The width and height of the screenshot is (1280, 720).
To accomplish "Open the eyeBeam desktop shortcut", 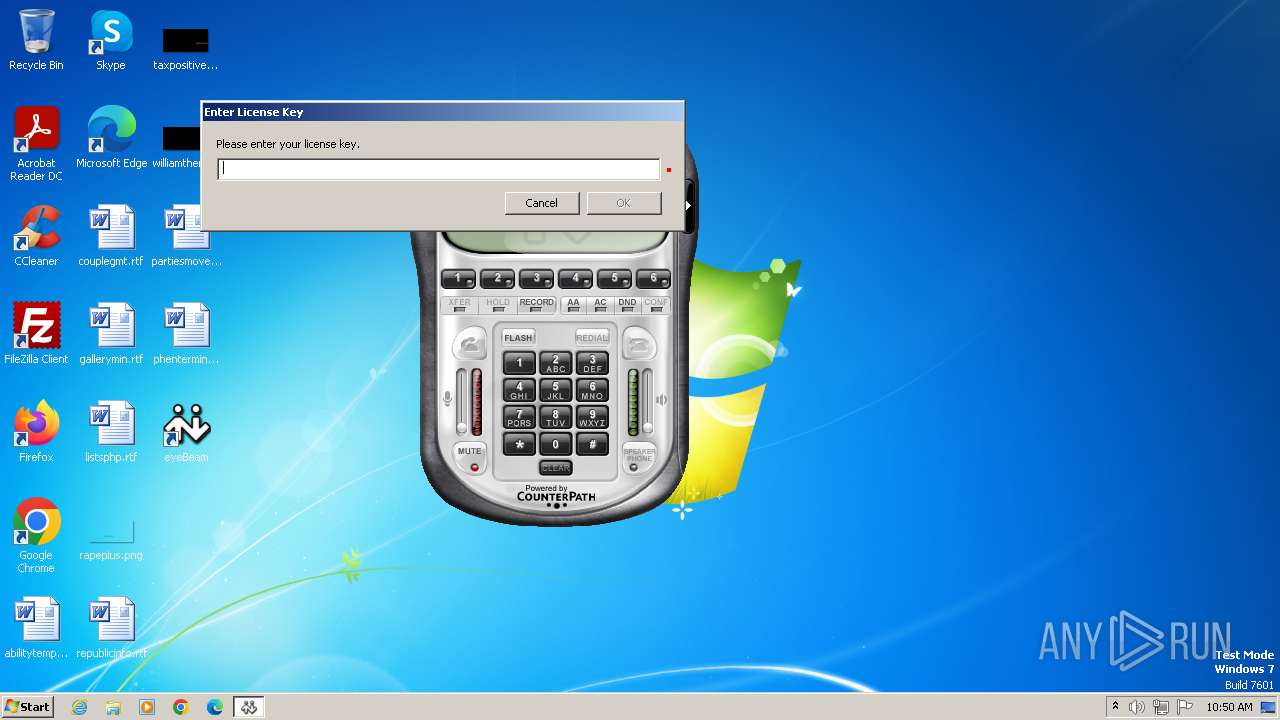I will pos(186,432).
